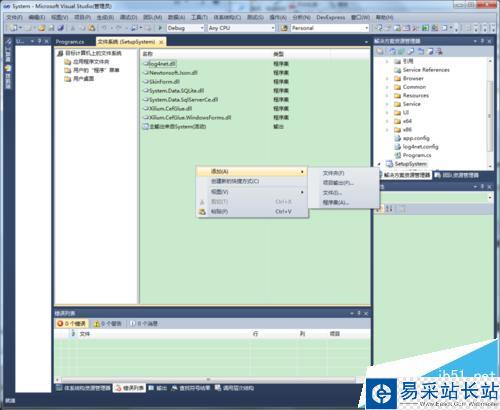The width and height of the screenshot is (500, 410).
Task: Click the target machine file system icon
Action: [x=60, y=53]
